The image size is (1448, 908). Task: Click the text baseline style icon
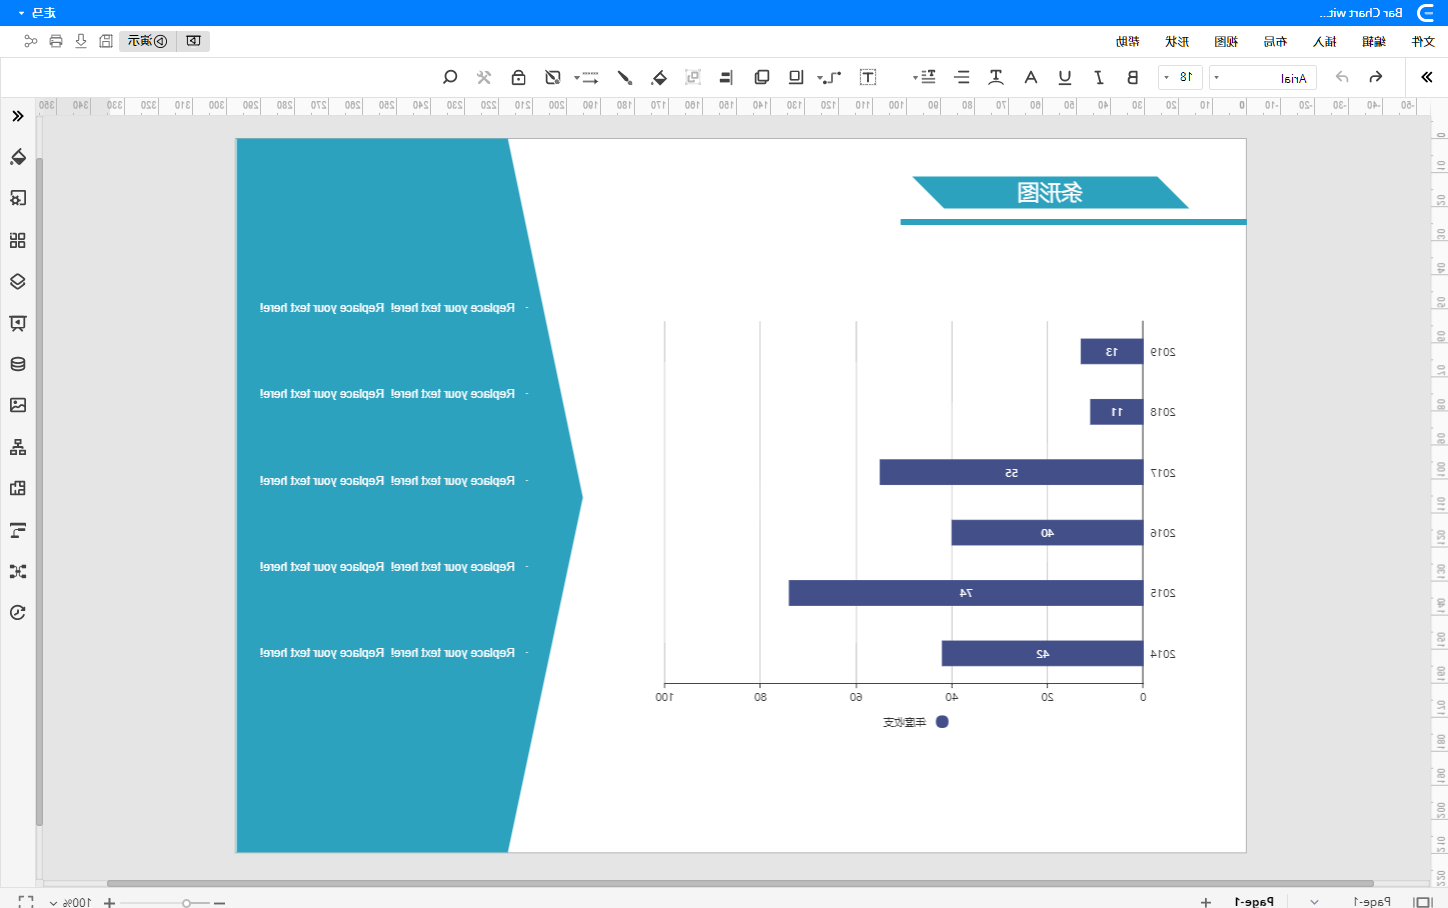click(996, 77)
